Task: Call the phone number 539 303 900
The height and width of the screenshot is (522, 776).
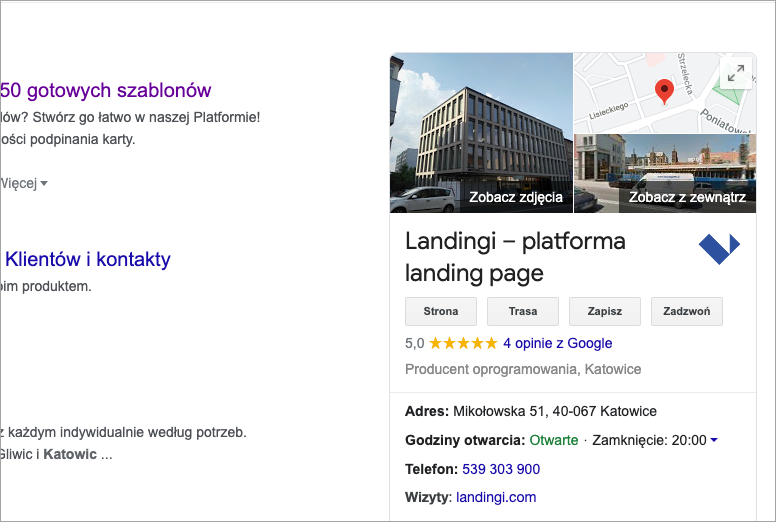Action: tap(501, 469)
